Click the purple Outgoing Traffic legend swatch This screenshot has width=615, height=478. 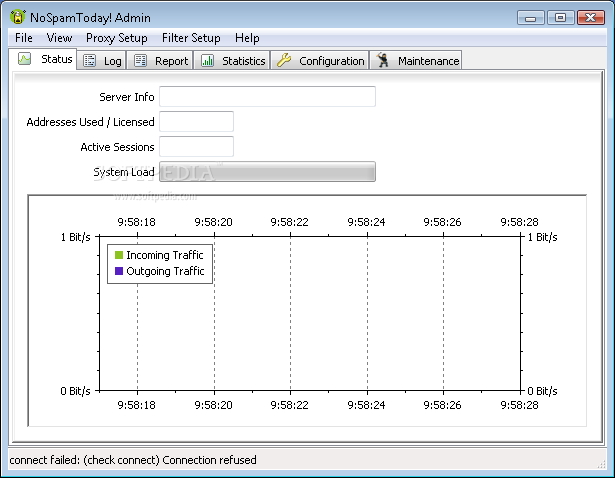[119, 271]
